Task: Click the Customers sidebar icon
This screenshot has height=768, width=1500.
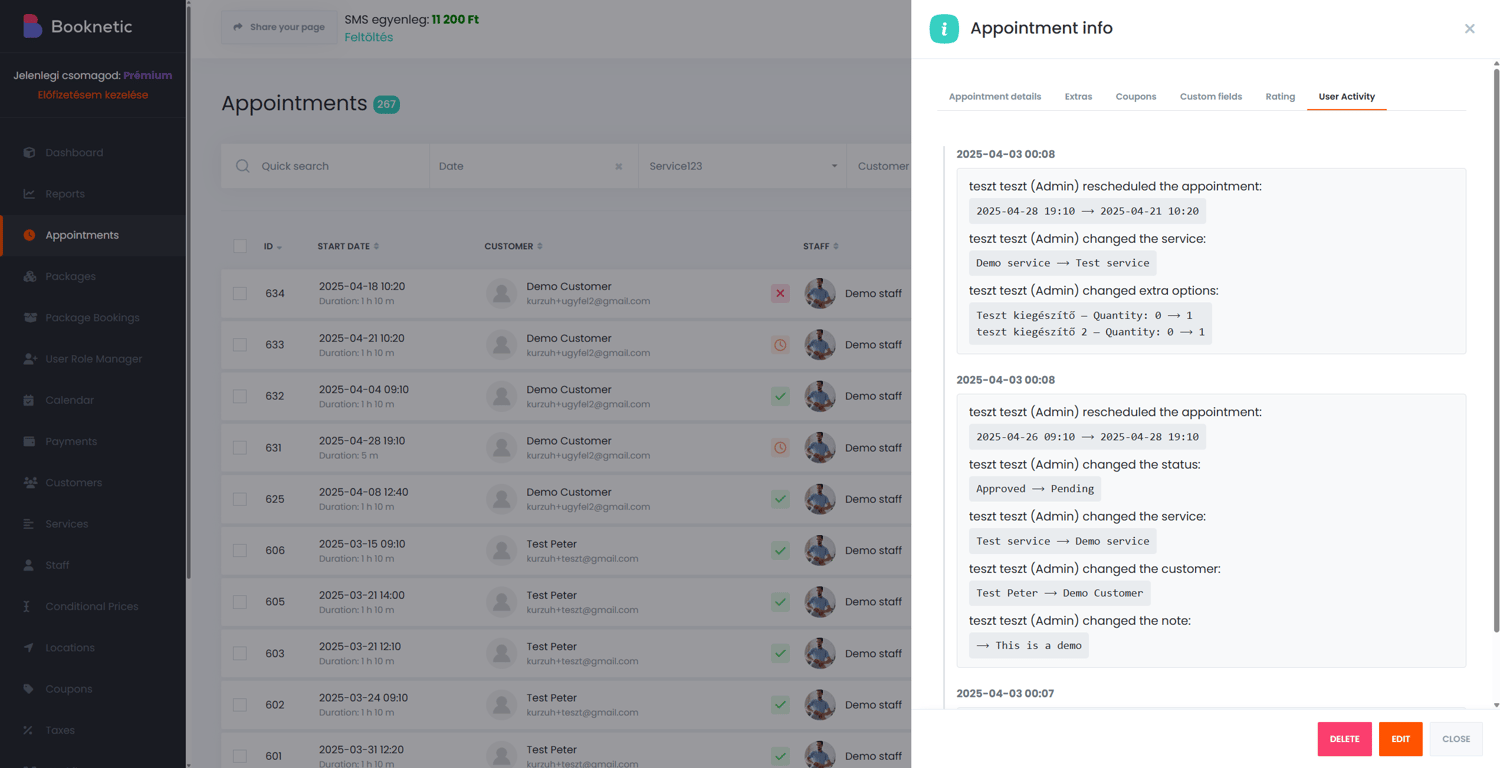Action: pos(30,483)
